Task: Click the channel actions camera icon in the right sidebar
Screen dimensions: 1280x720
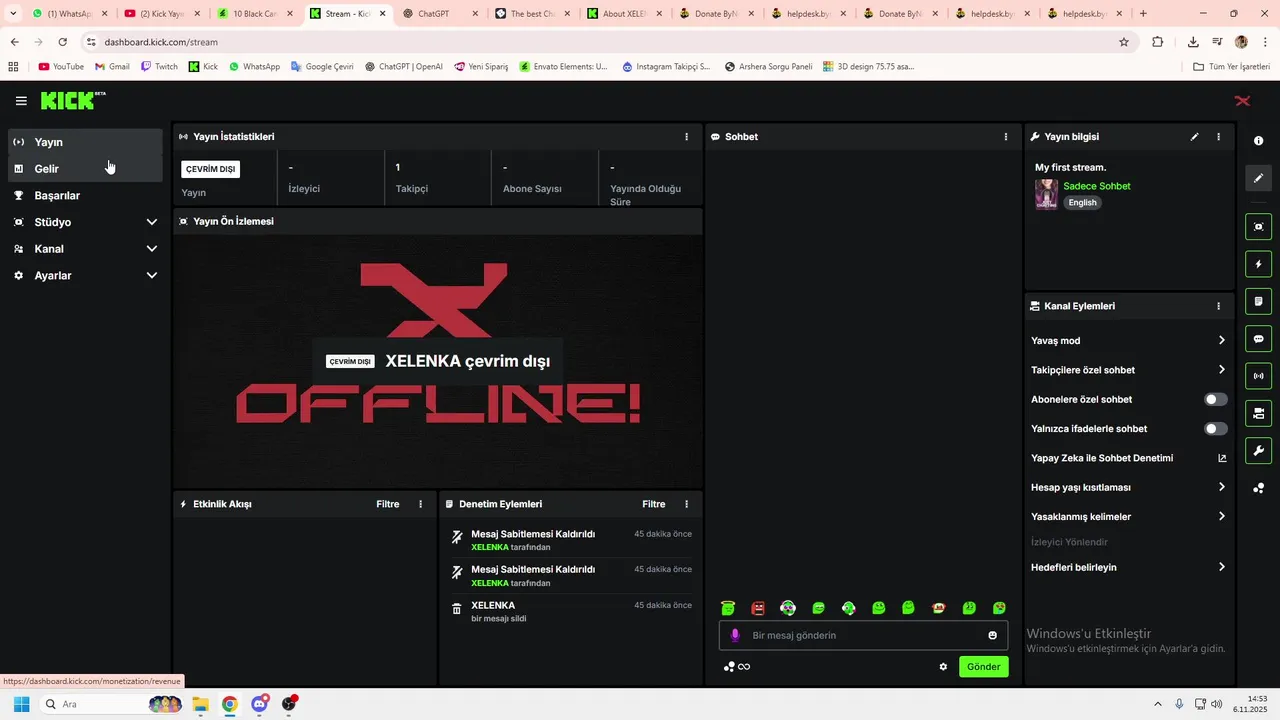Action: (1258, 413)
